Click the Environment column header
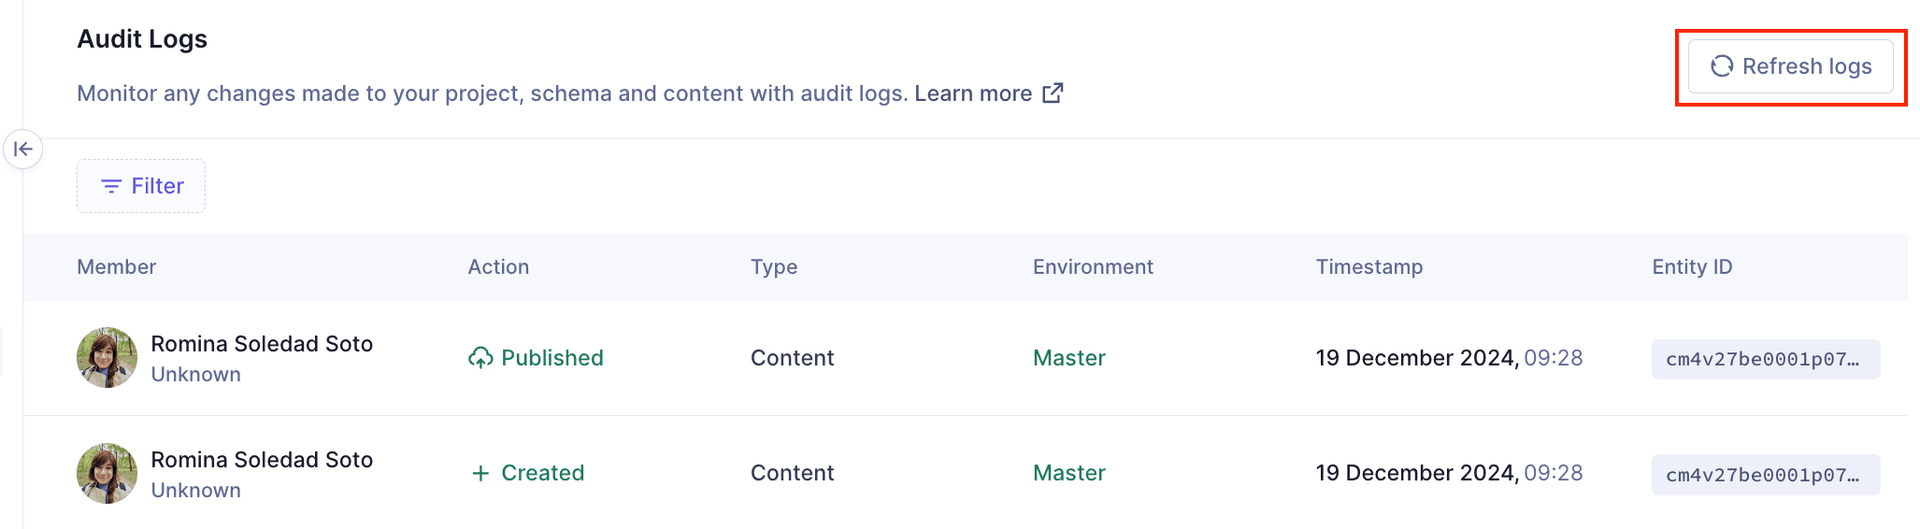The height and width of the screenshot is (529, 1920). 1093,267
